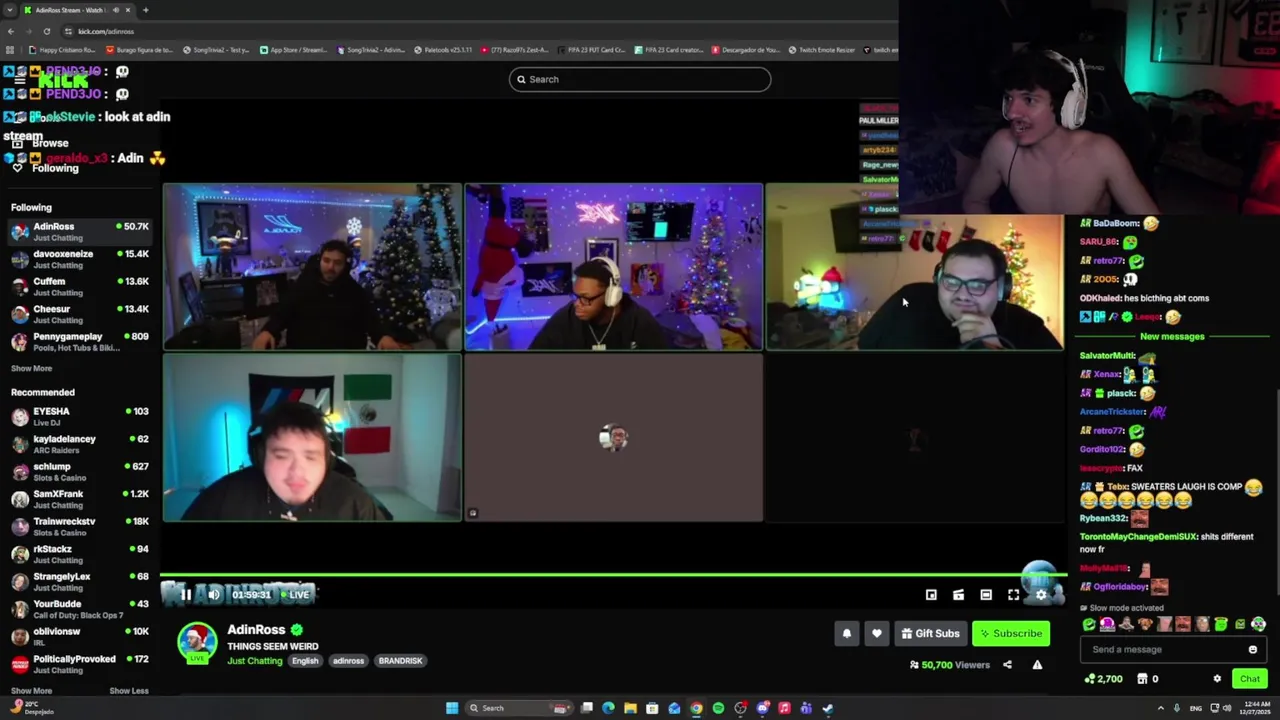
Task: Reload the page with browser refresh
Action: tap(46, 31)
